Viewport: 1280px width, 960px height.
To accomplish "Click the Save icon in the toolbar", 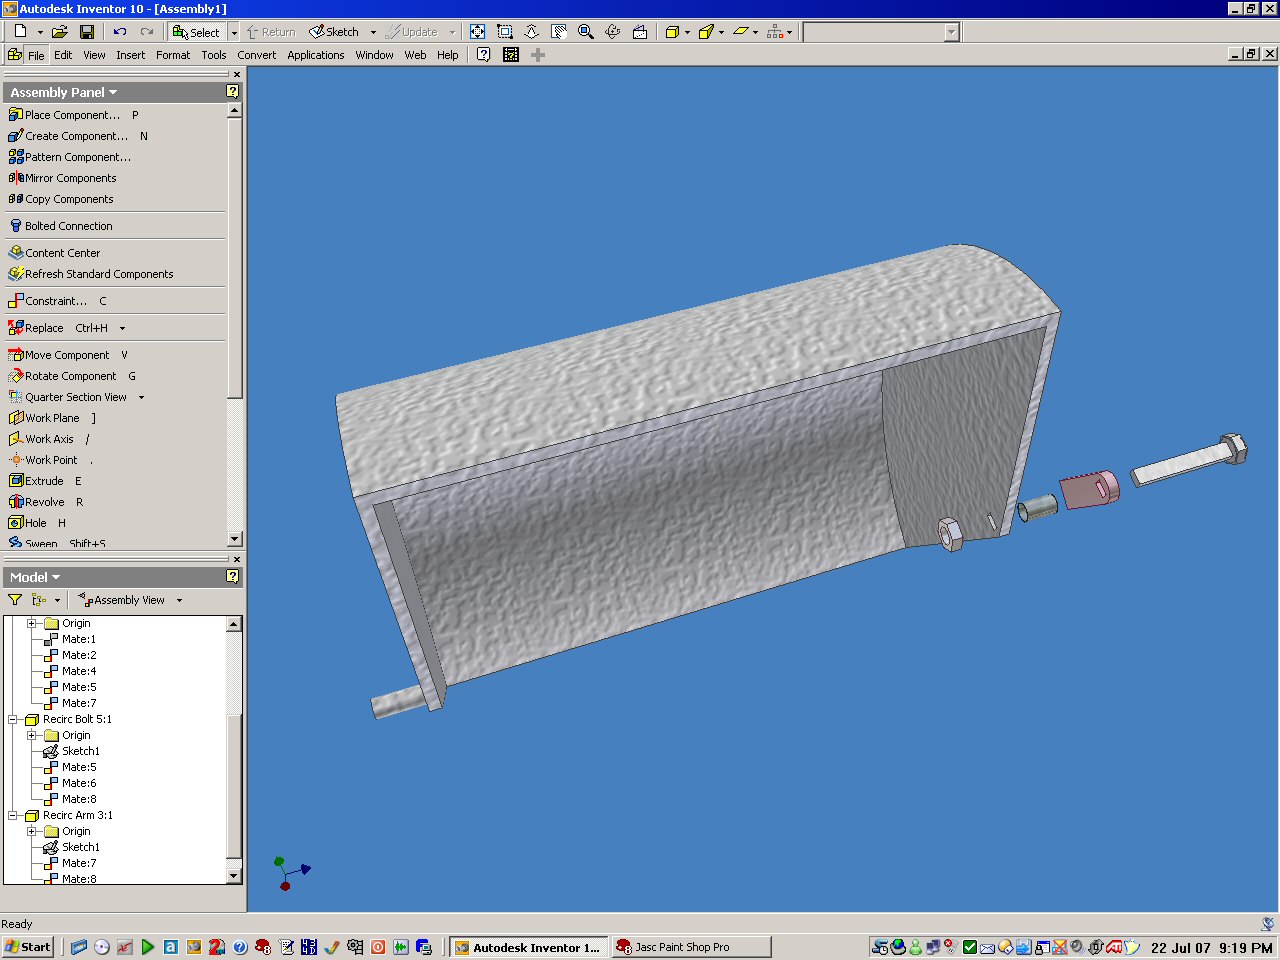I will click(x=87, y=32).
